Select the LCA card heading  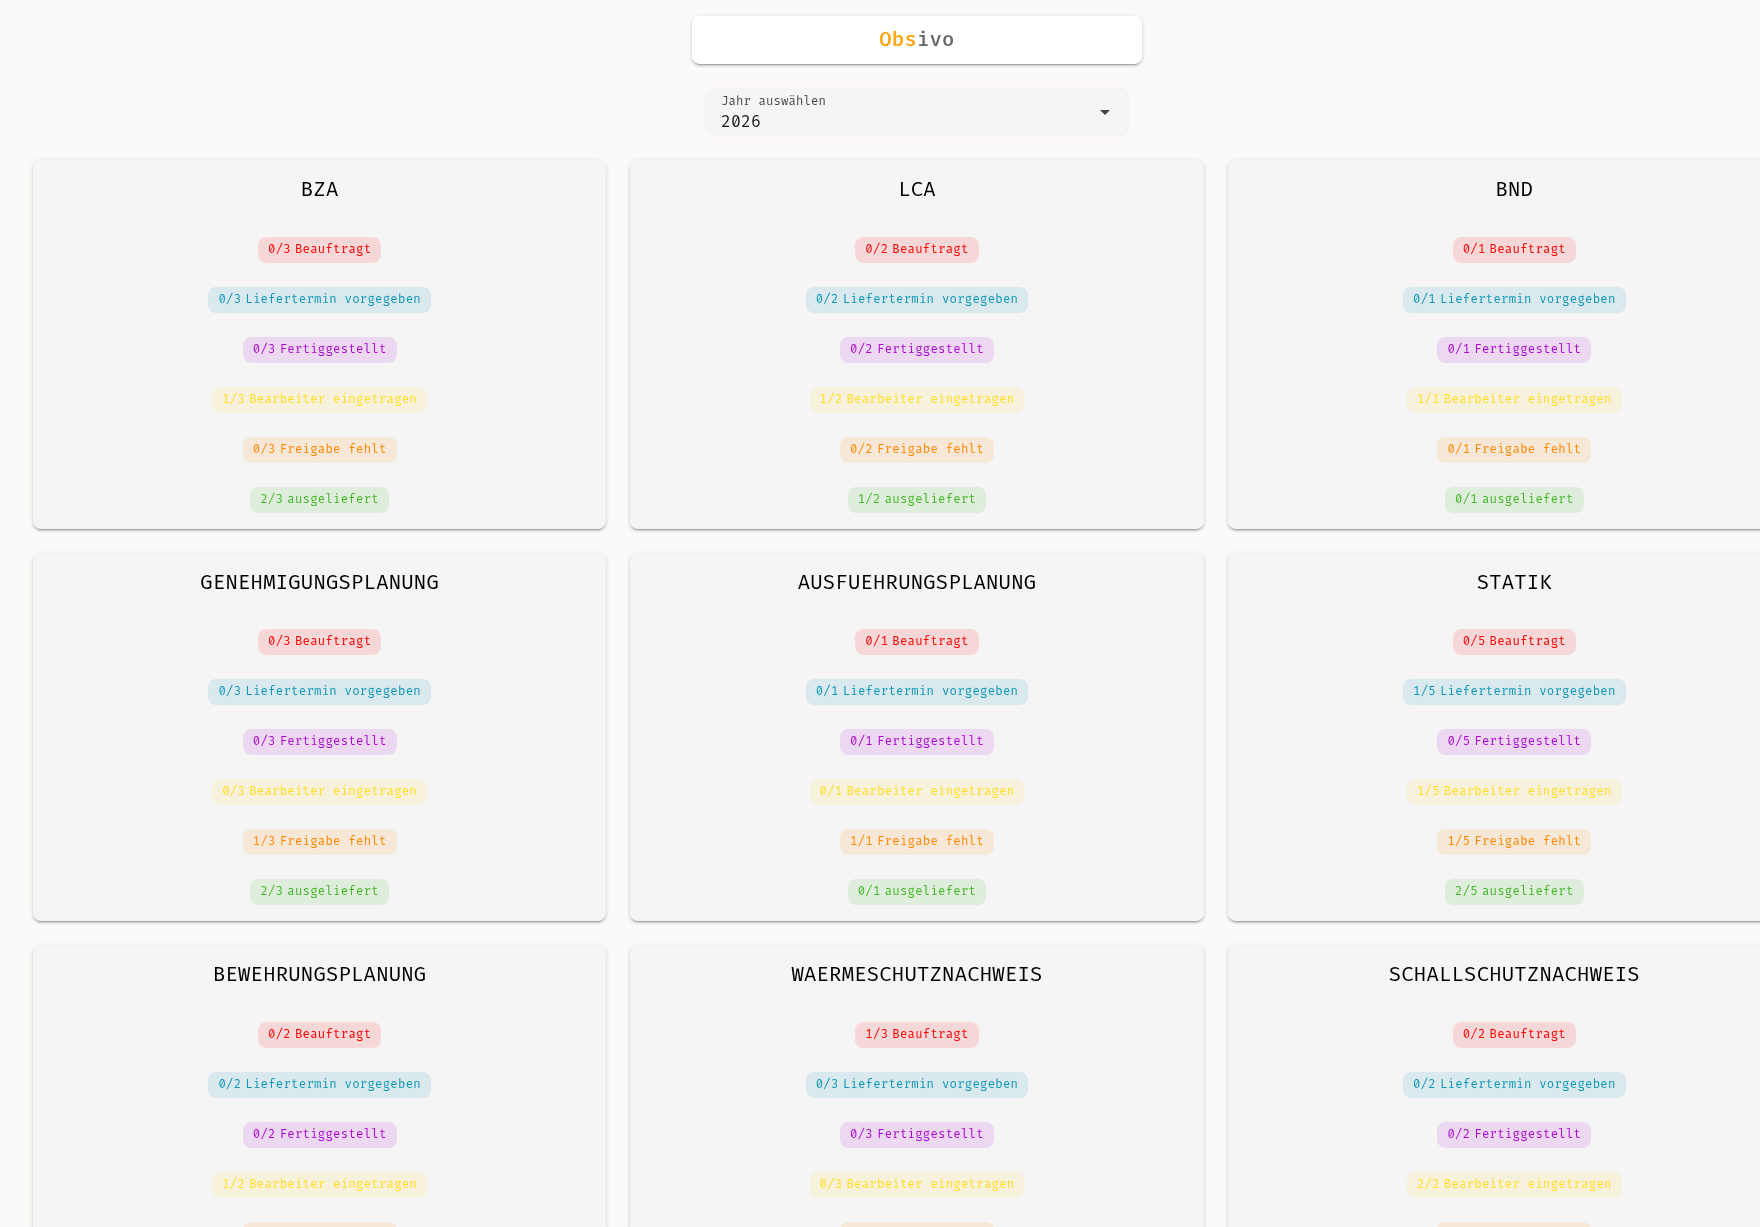(917, 190)
